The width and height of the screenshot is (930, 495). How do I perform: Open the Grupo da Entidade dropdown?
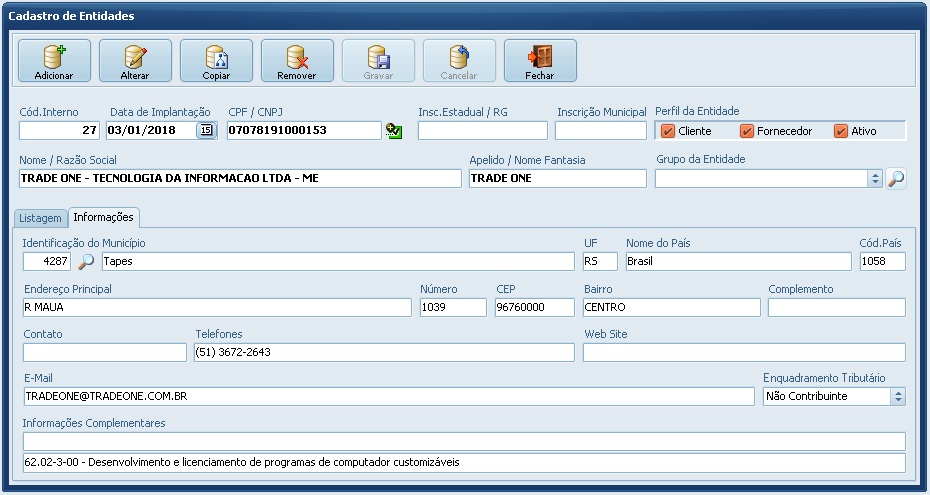pos(875,178)
